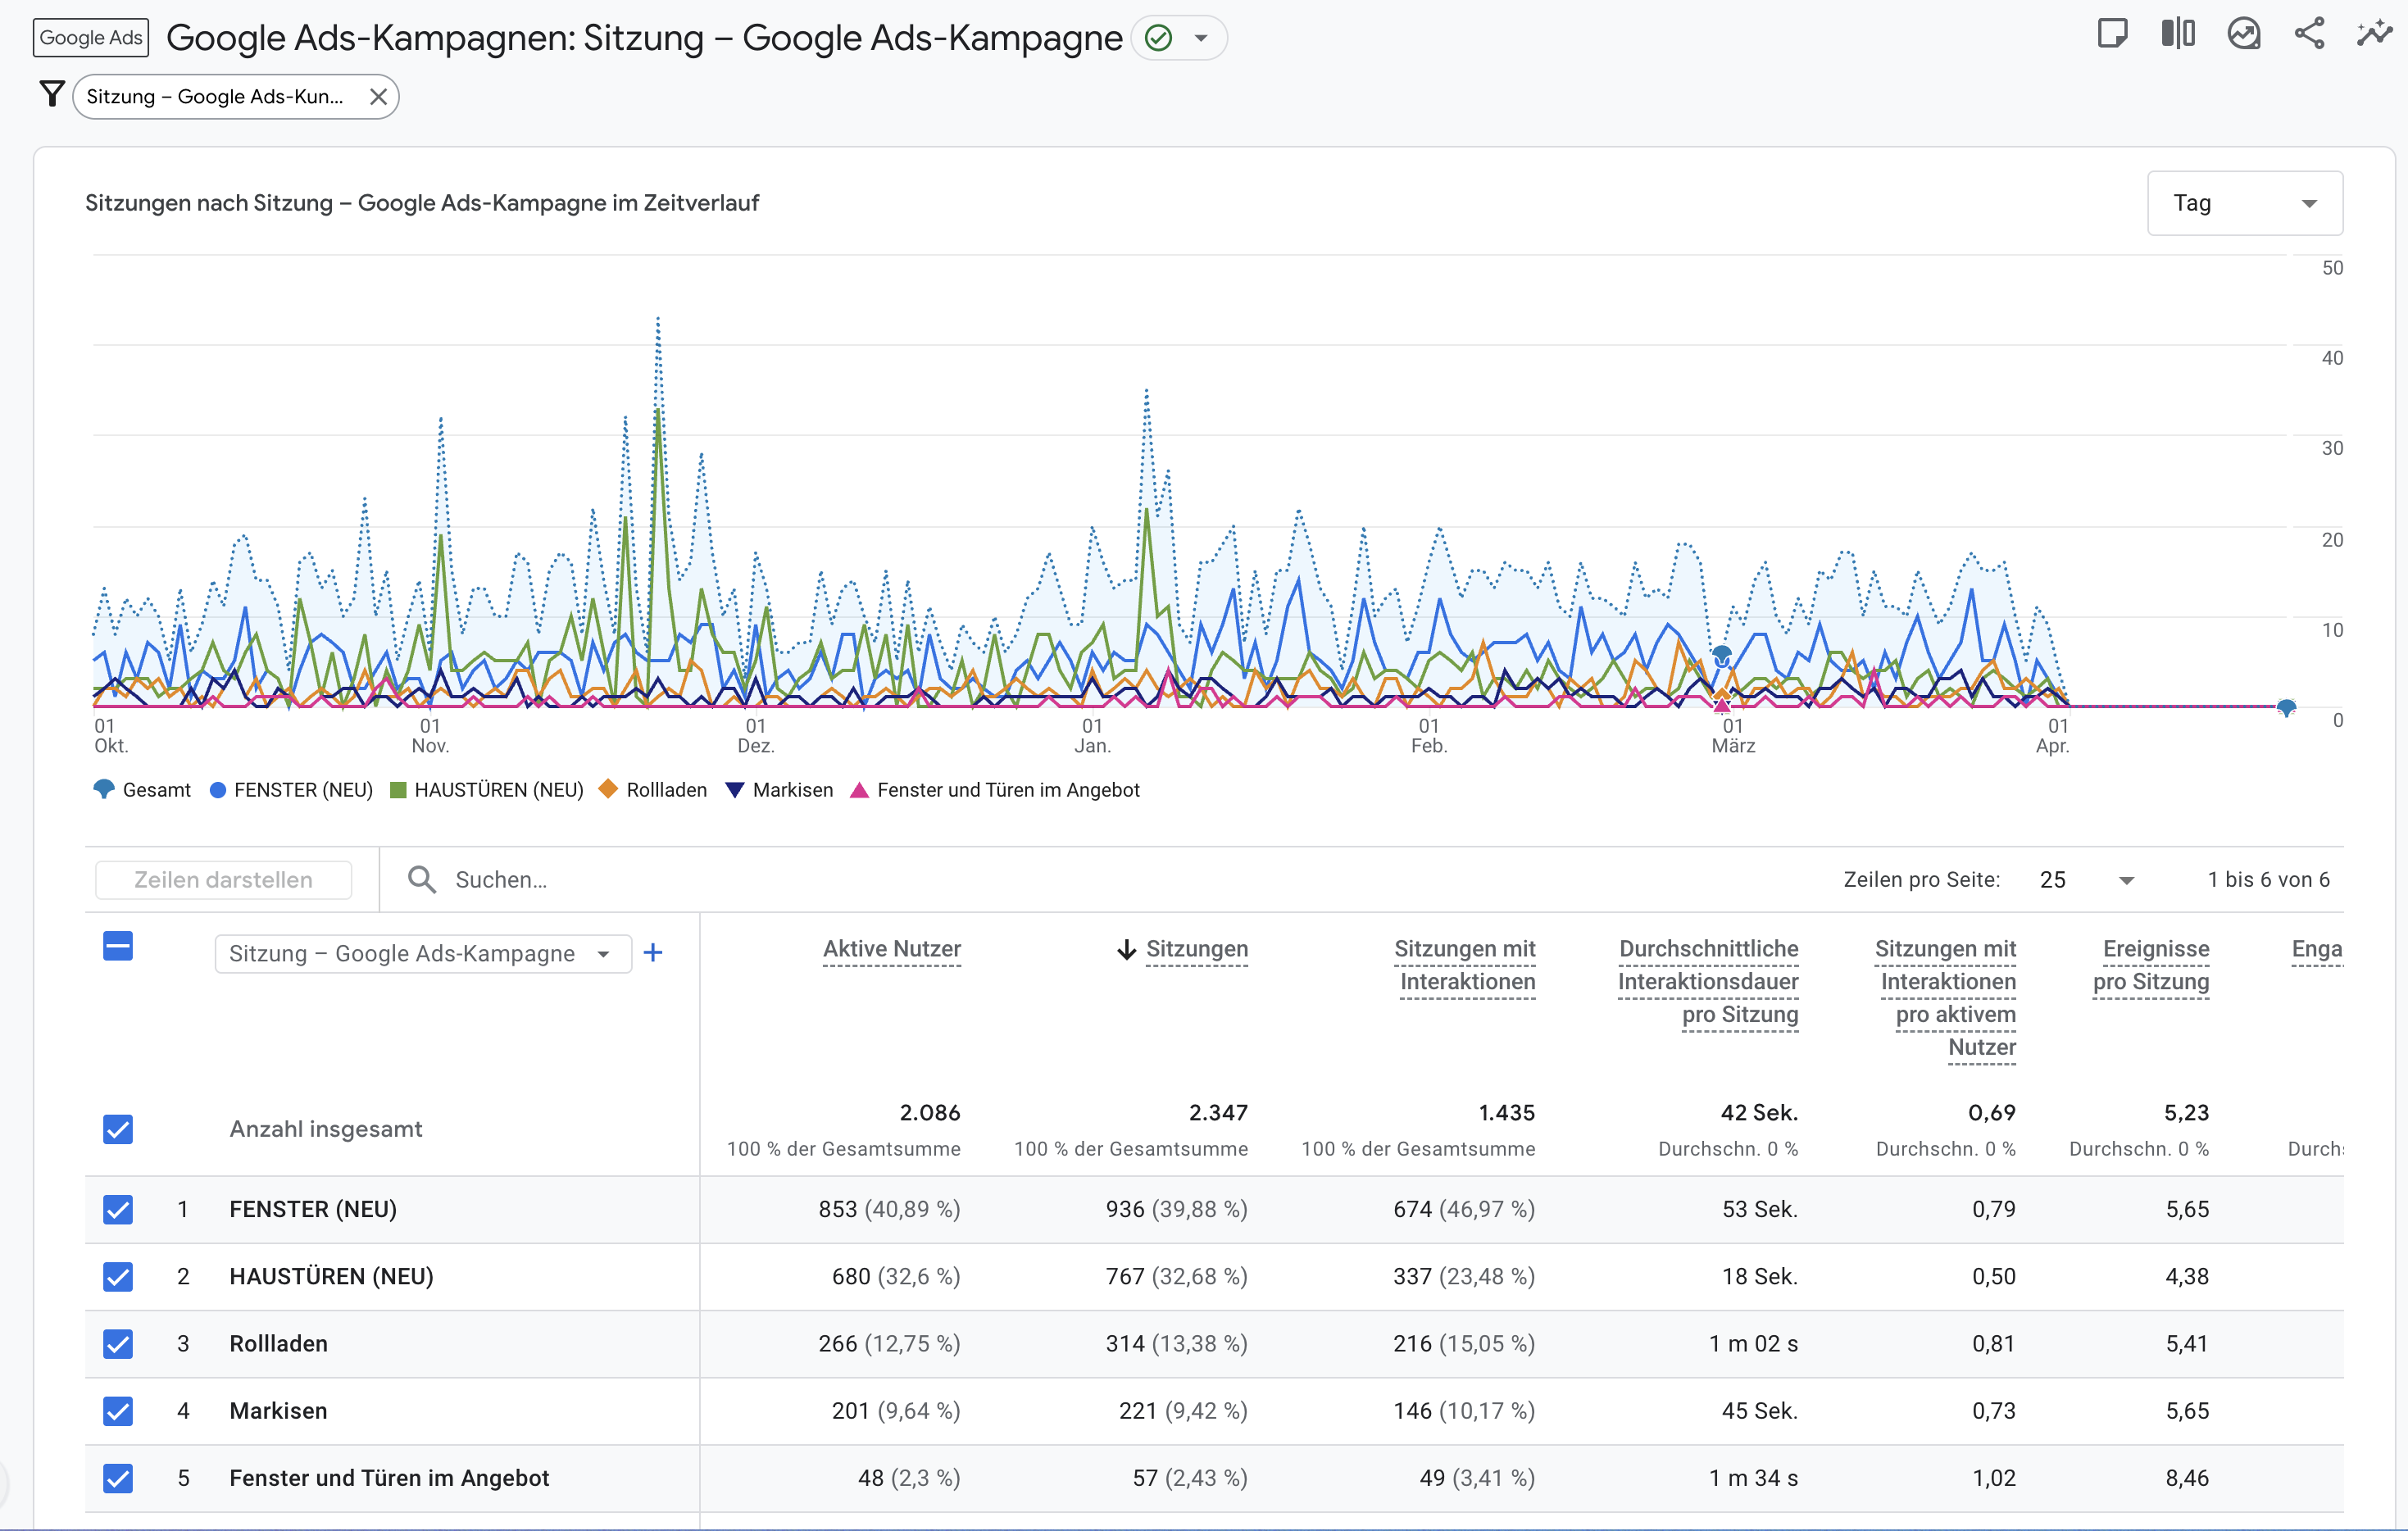Viewport: 2408px width, 1531px height.
Task: Uncheck the Markisen table row
Action: [117, 1411]
